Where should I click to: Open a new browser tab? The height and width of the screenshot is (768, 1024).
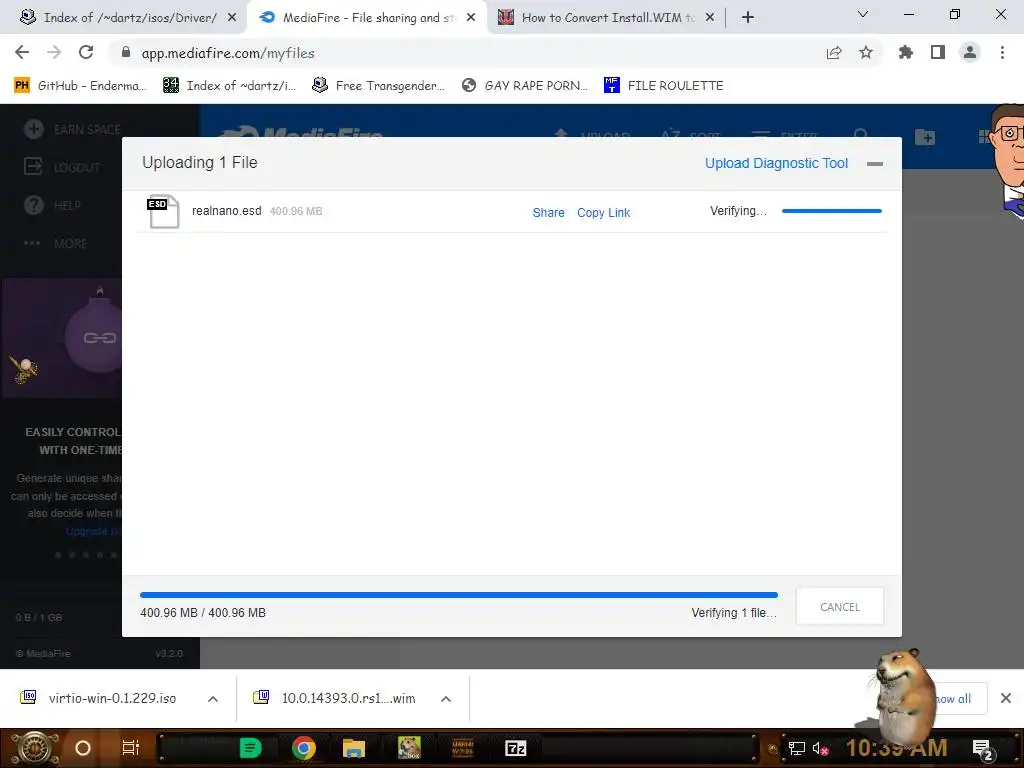click(748, 18)
